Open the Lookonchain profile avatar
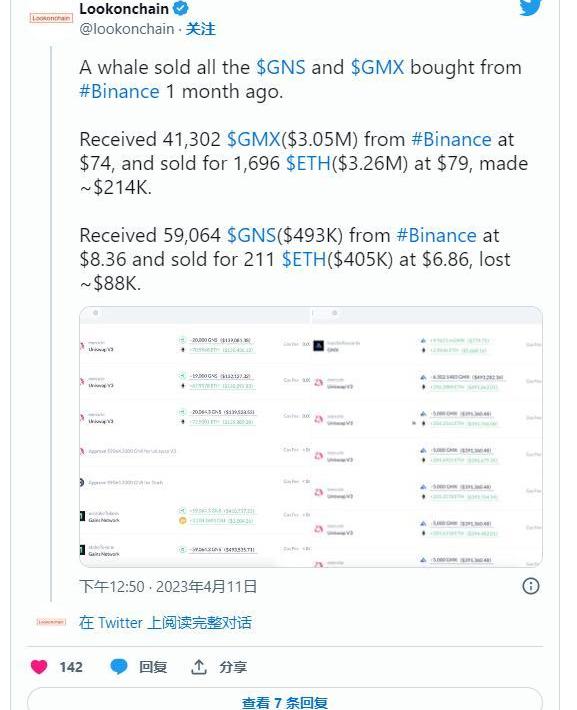 click(x=51, y=18)
